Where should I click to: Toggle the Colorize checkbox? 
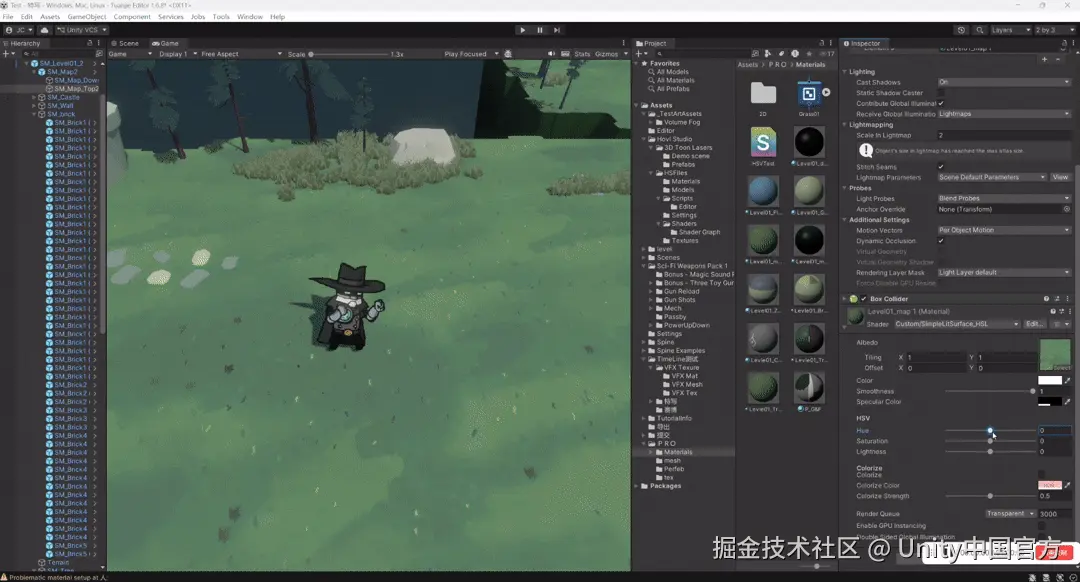pos(1041,474)
